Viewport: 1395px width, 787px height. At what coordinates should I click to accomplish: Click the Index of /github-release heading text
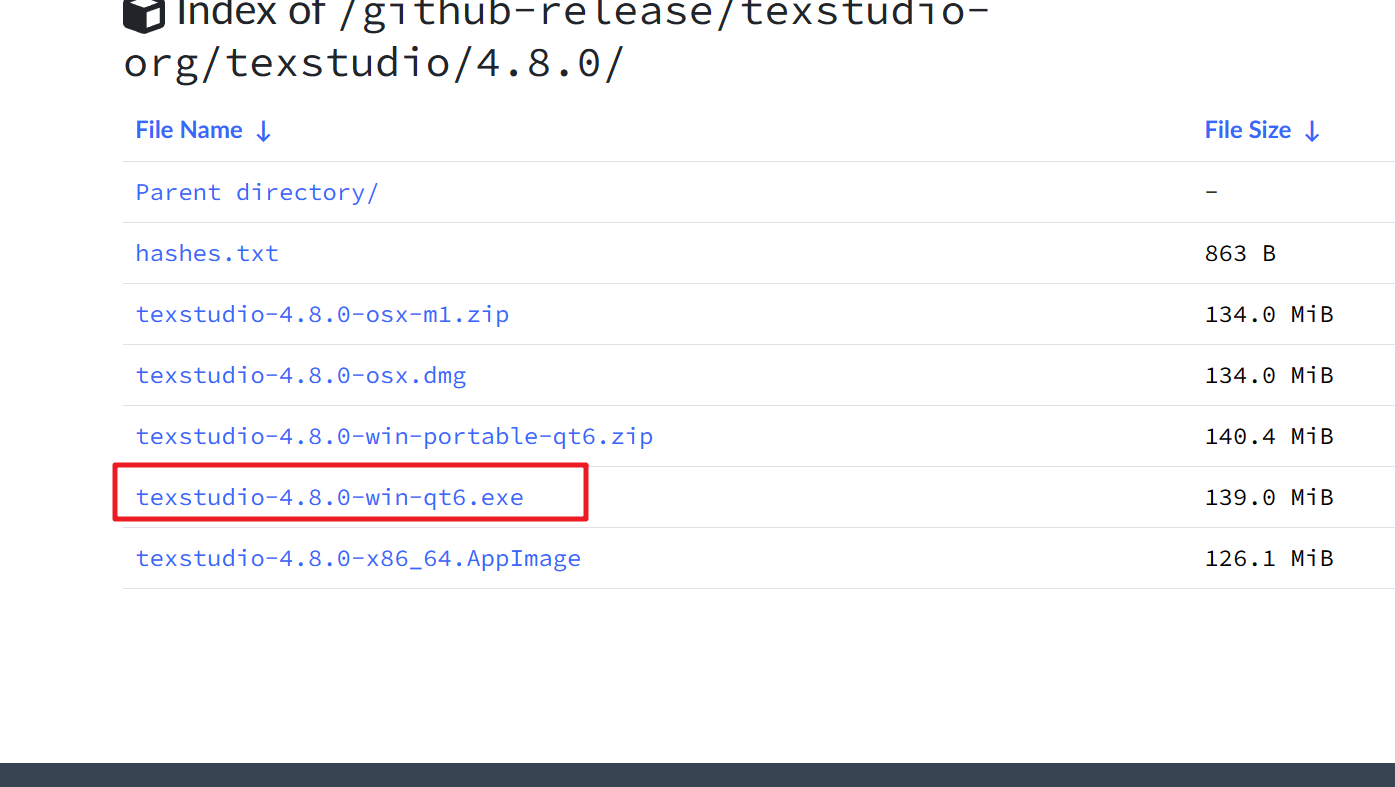[x=556, y=40]
